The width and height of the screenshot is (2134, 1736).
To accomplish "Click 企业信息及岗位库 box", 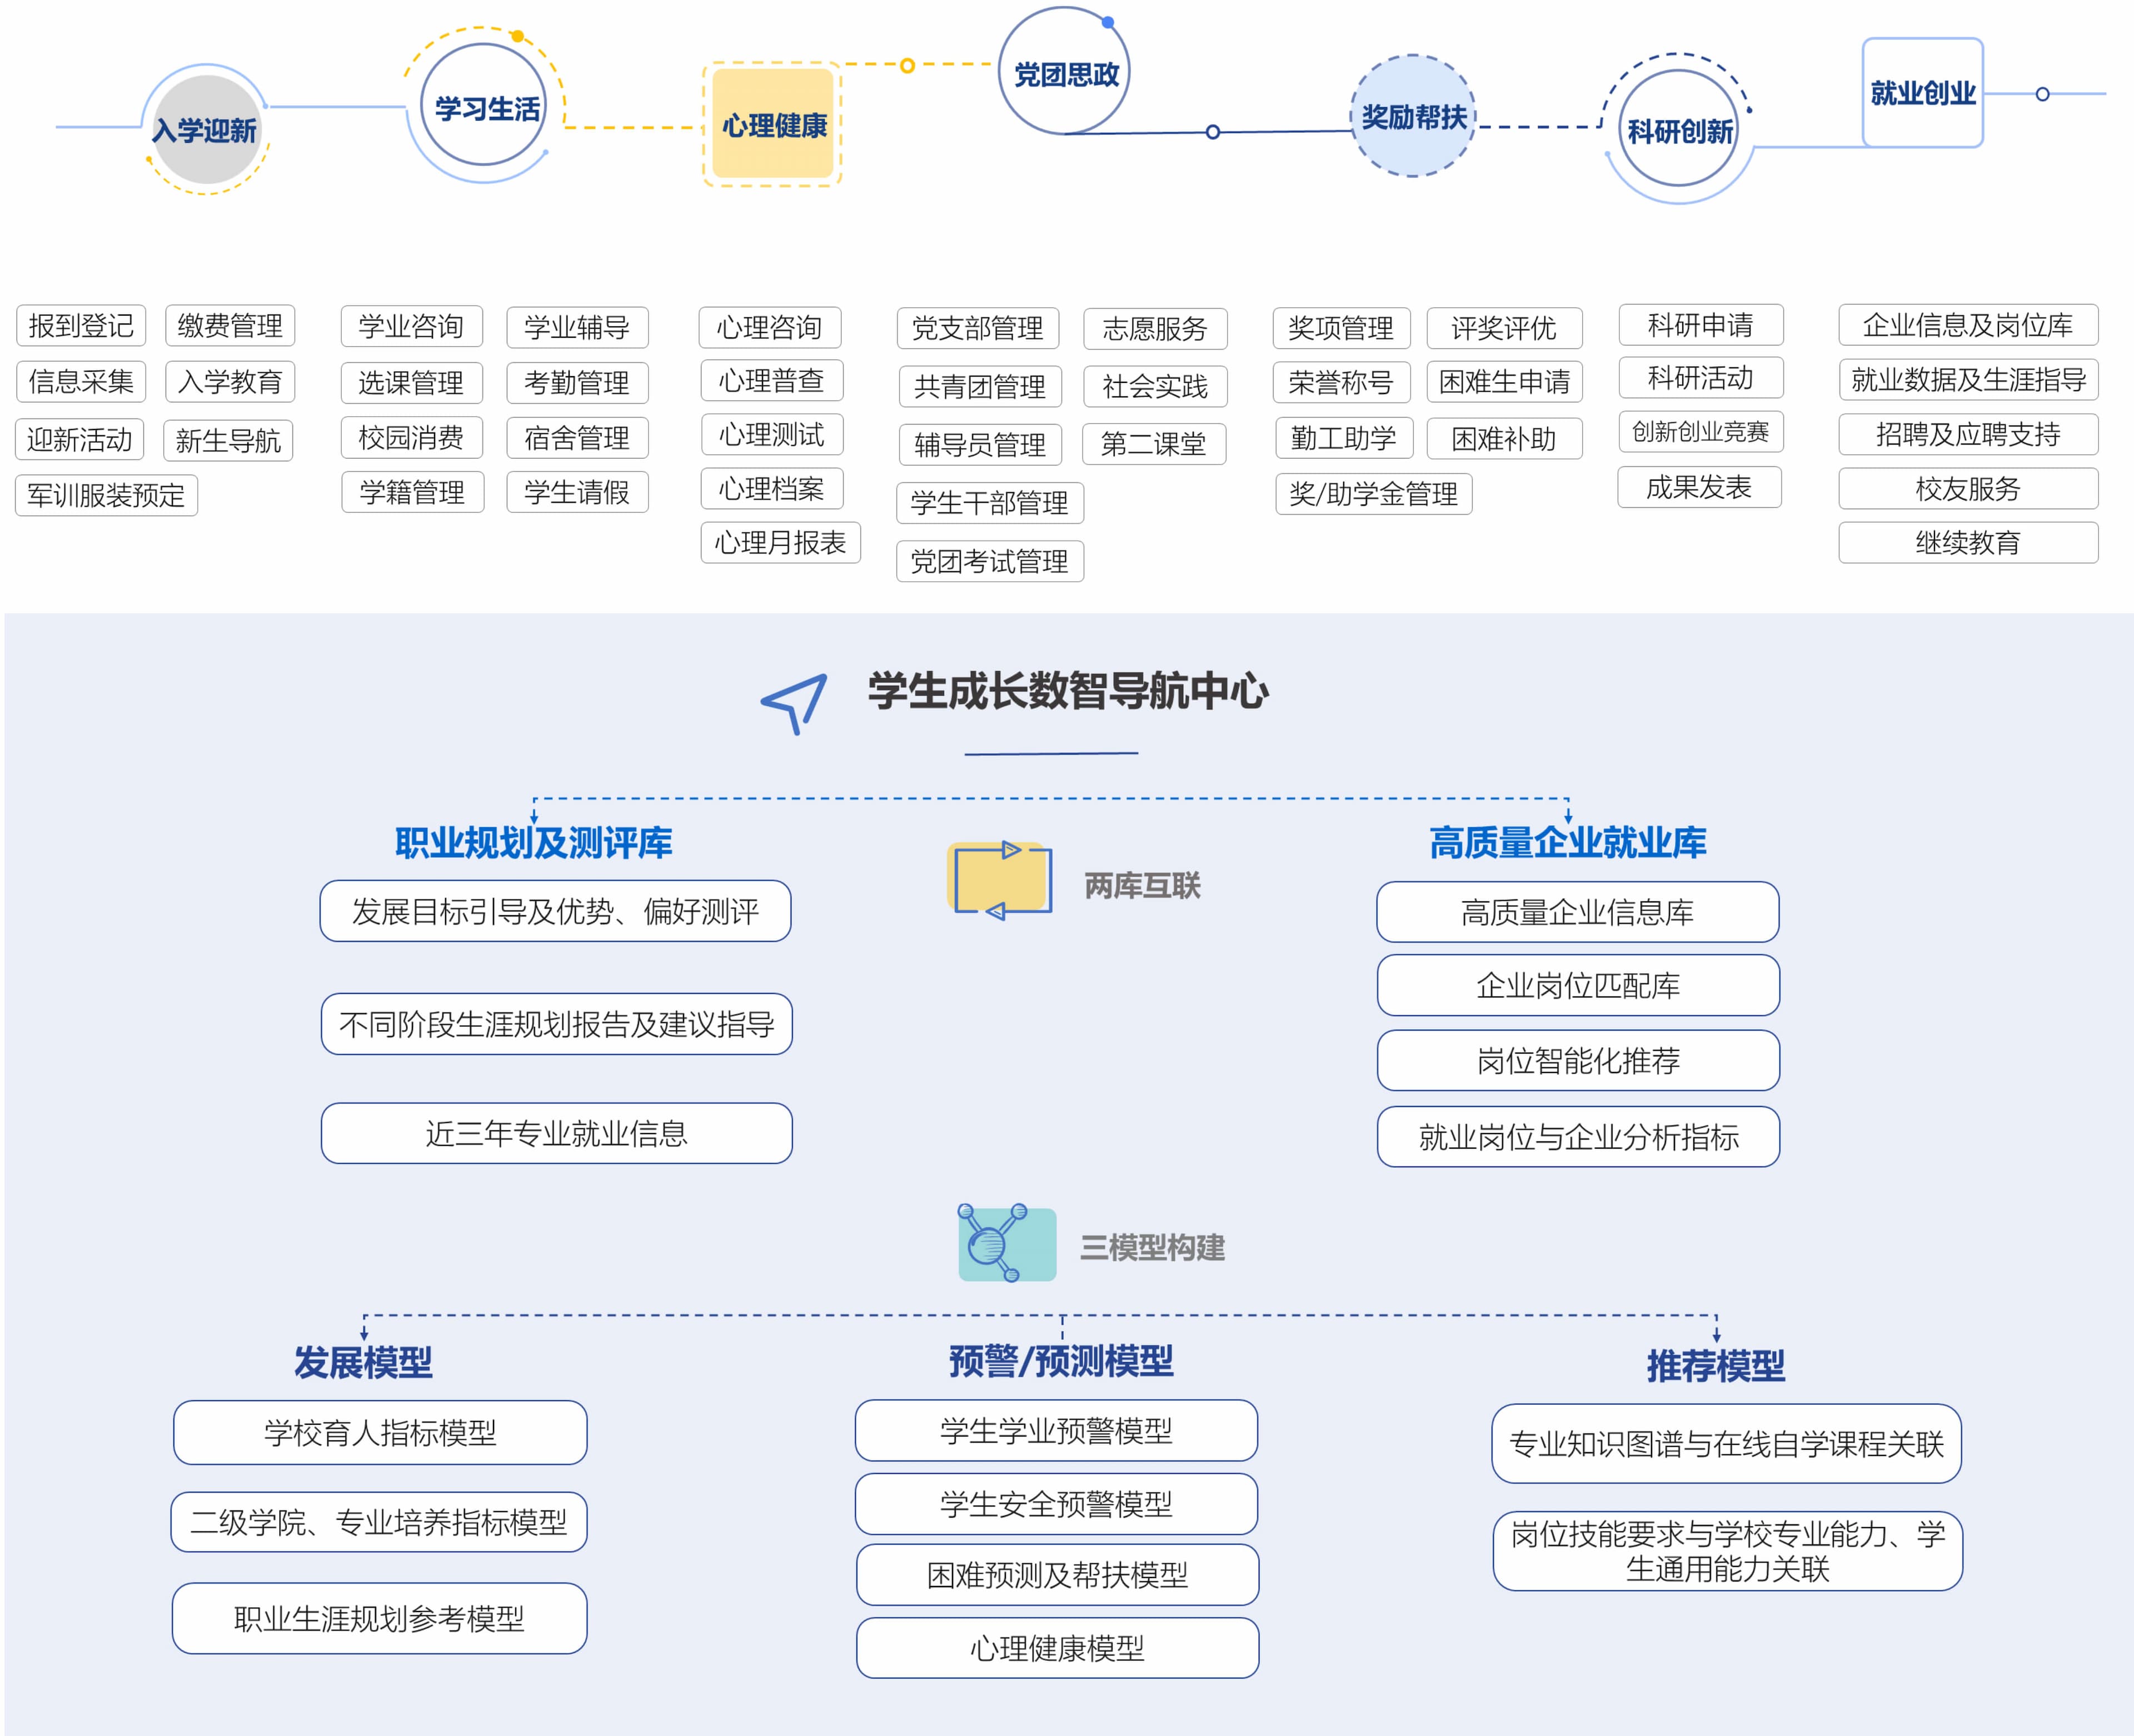I will click(x=1968, y=325).
